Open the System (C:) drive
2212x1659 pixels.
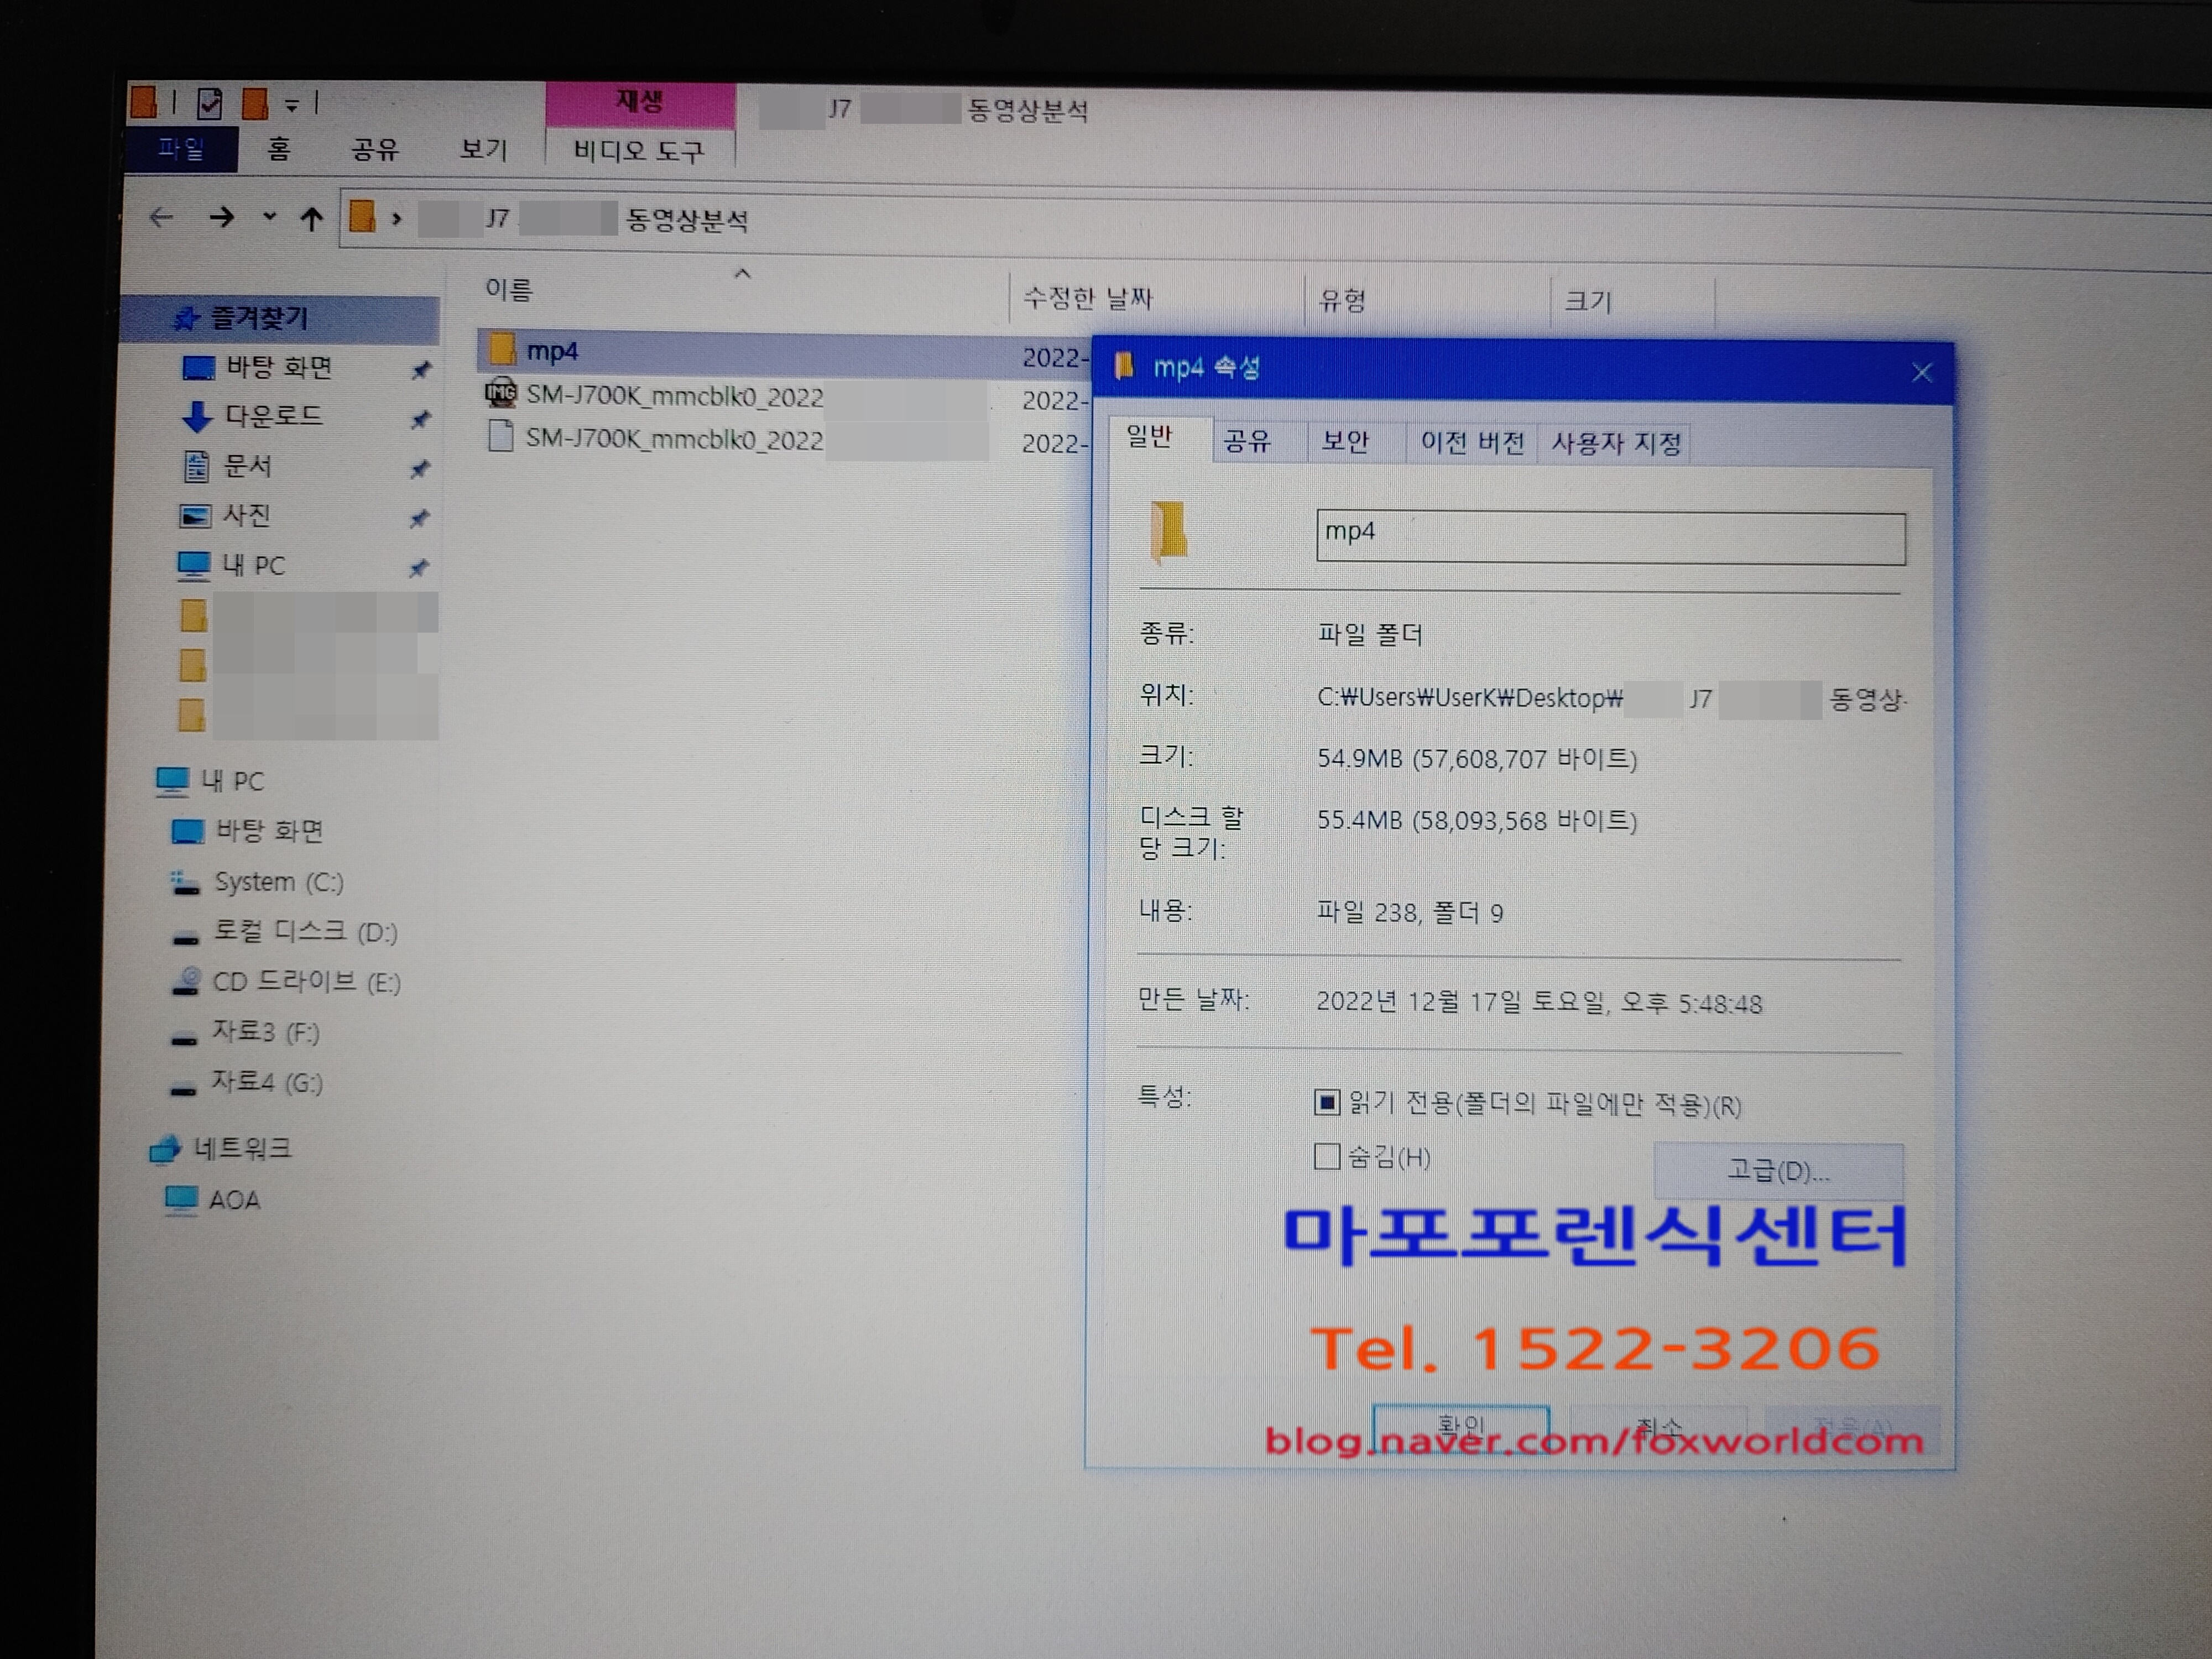pyautogui.click(x=278, y=881)
